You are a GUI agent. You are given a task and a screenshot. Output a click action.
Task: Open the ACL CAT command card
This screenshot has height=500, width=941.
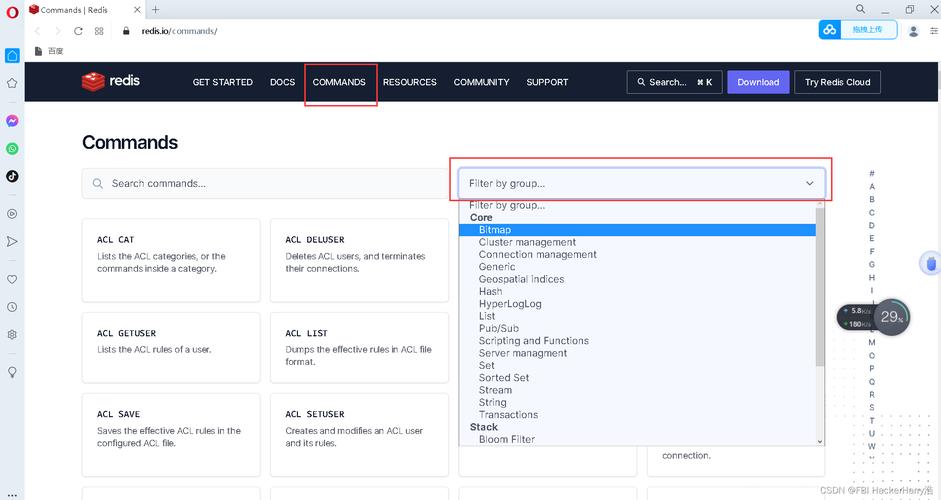(171, 260)
